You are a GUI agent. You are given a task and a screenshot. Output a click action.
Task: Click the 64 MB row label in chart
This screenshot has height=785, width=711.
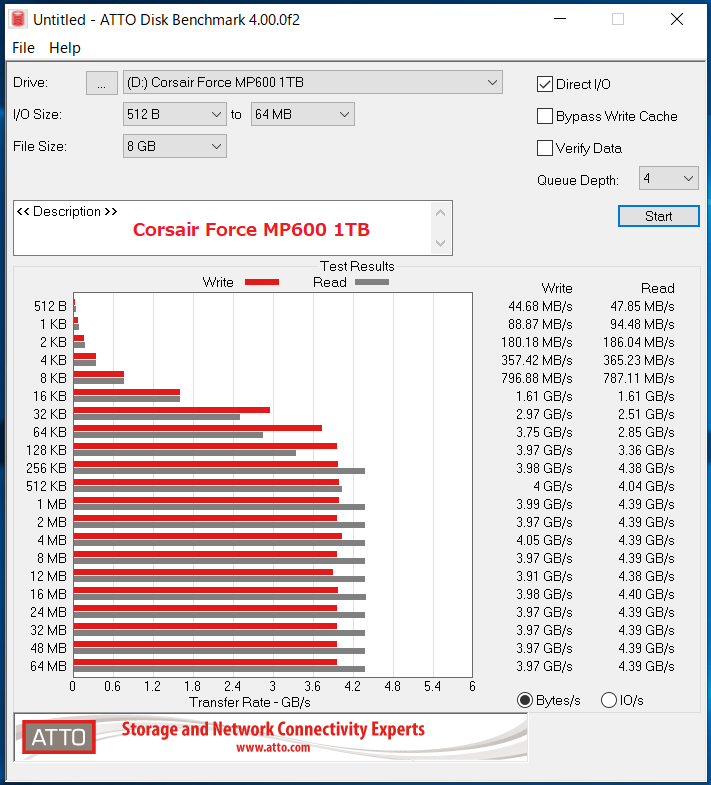point(49,666)
